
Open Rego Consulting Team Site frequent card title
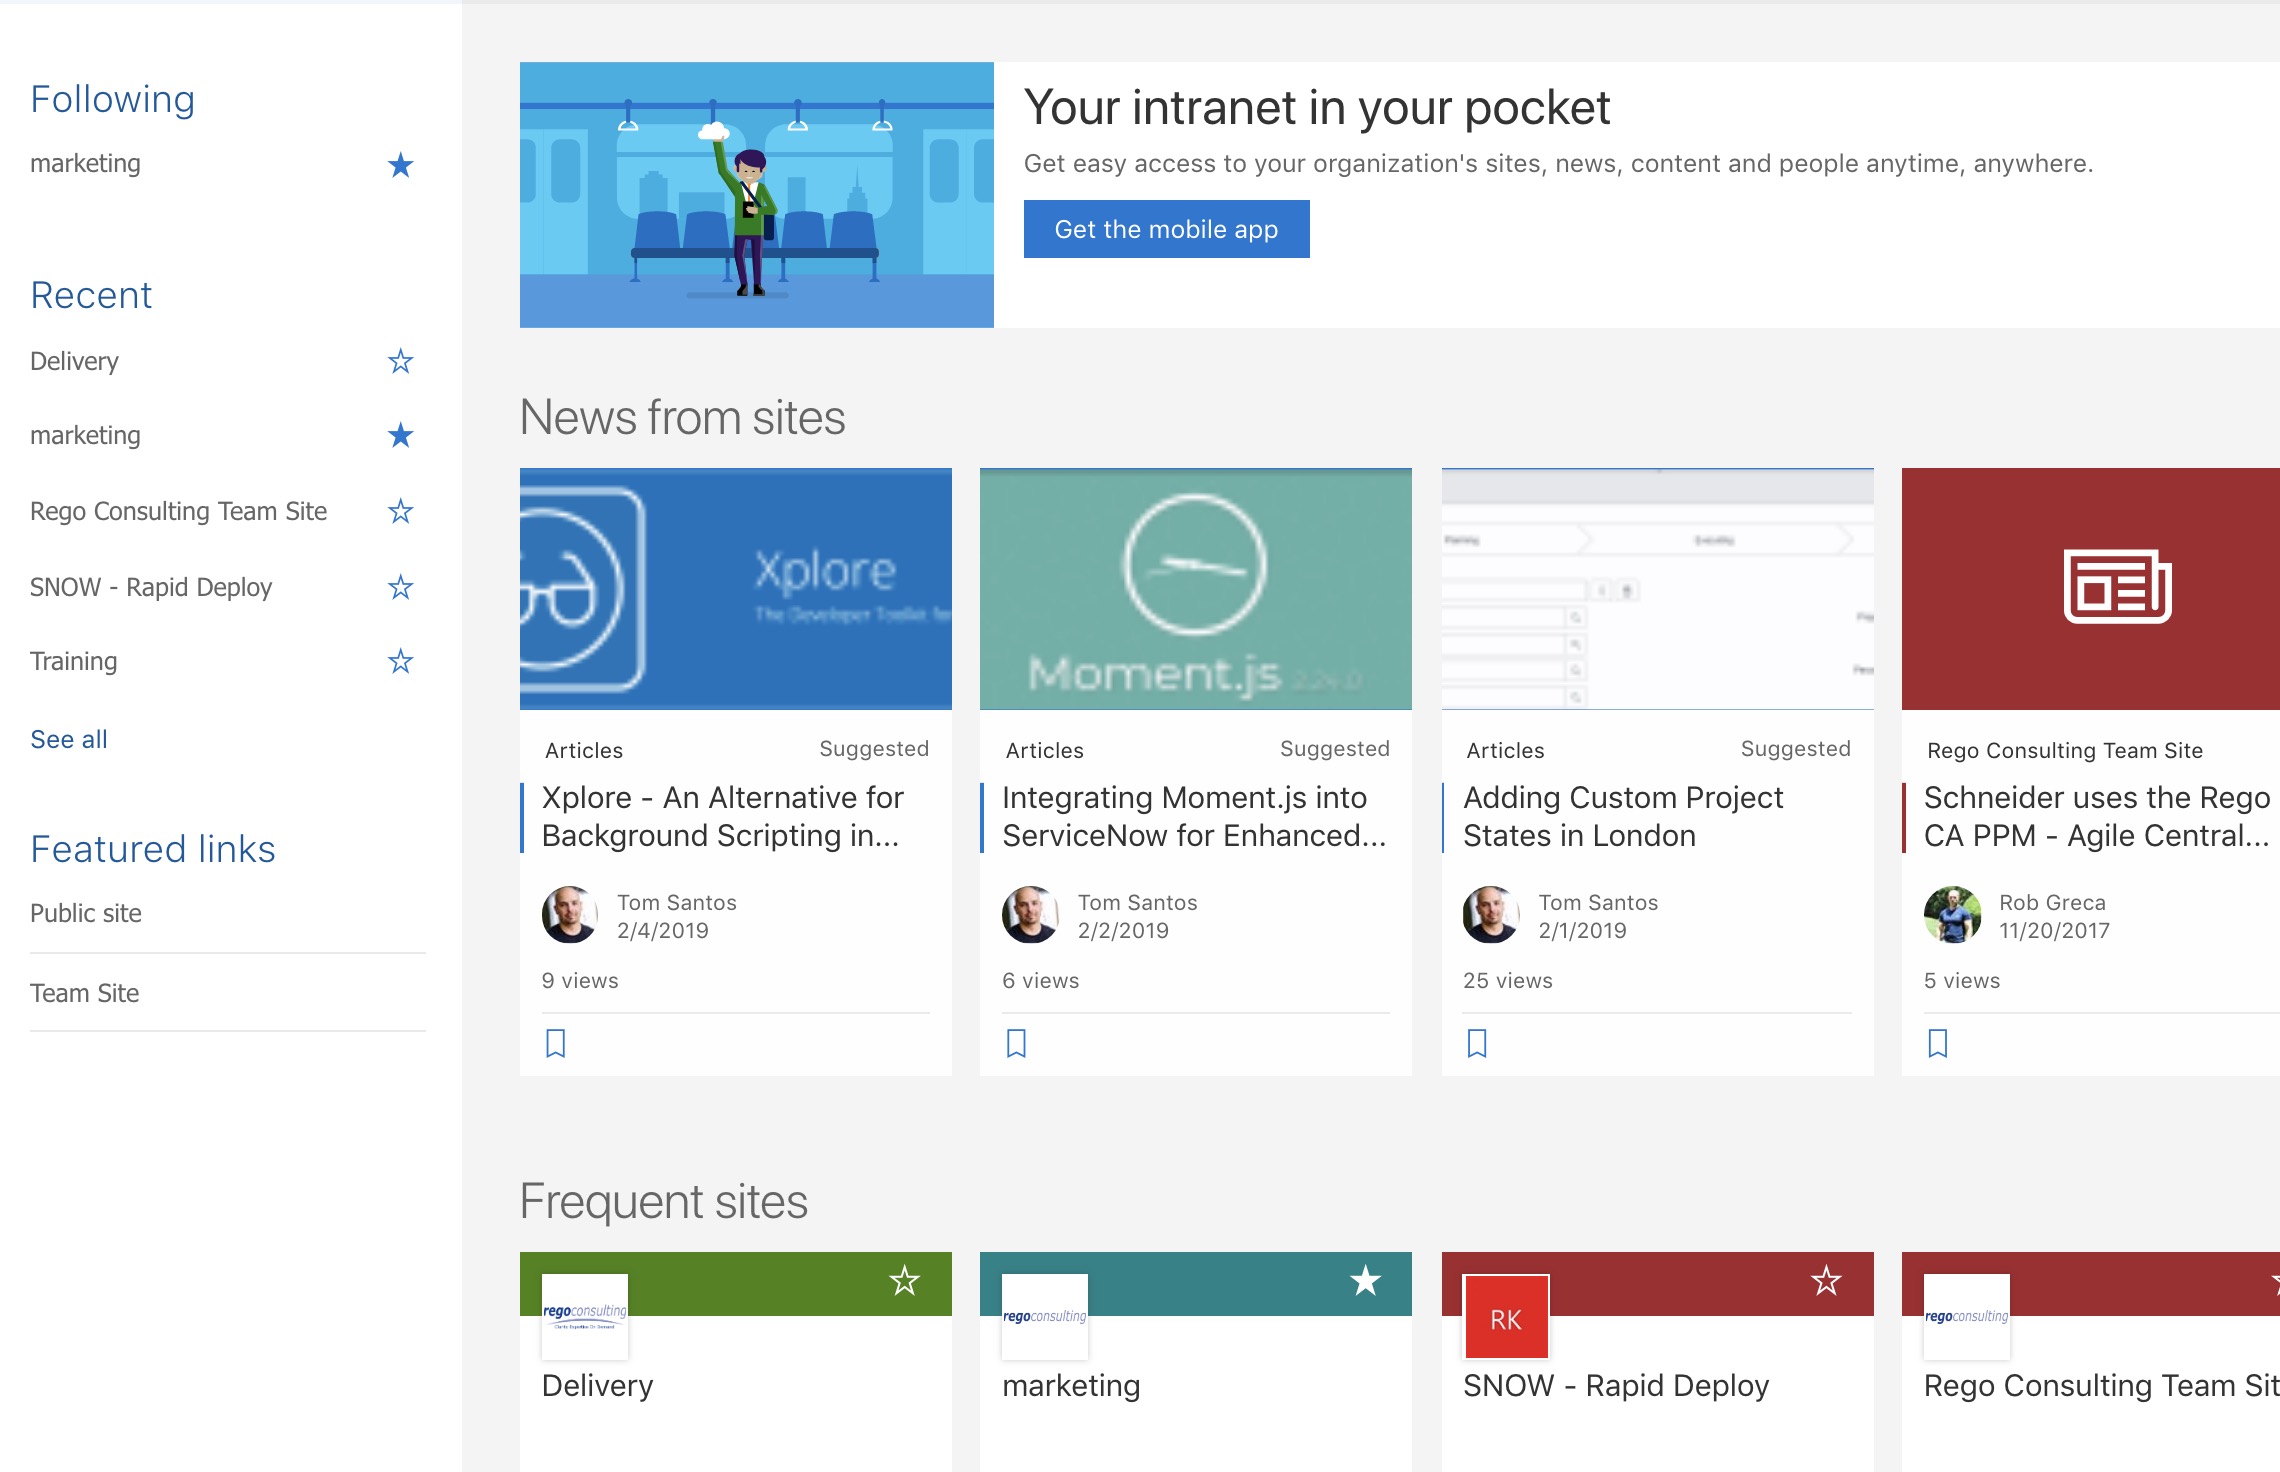pos(2101,1385)
